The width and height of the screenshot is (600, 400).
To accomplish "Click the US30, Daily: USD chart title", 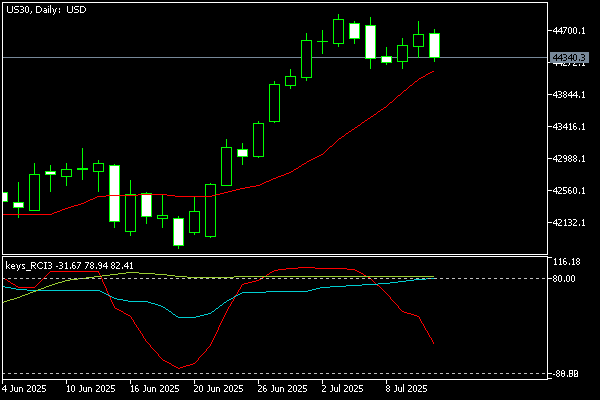I will (x=46, y=10).
